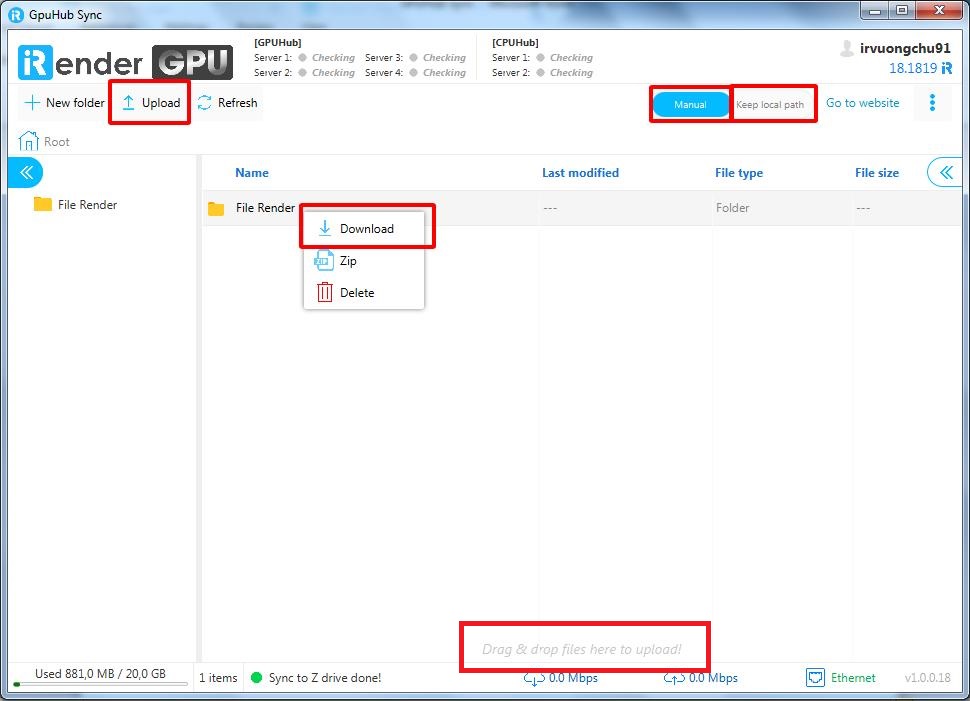Click the storage usage progress bar
Image resolution: width=970 pixels, height=701 pixels.
coord(100,685)
